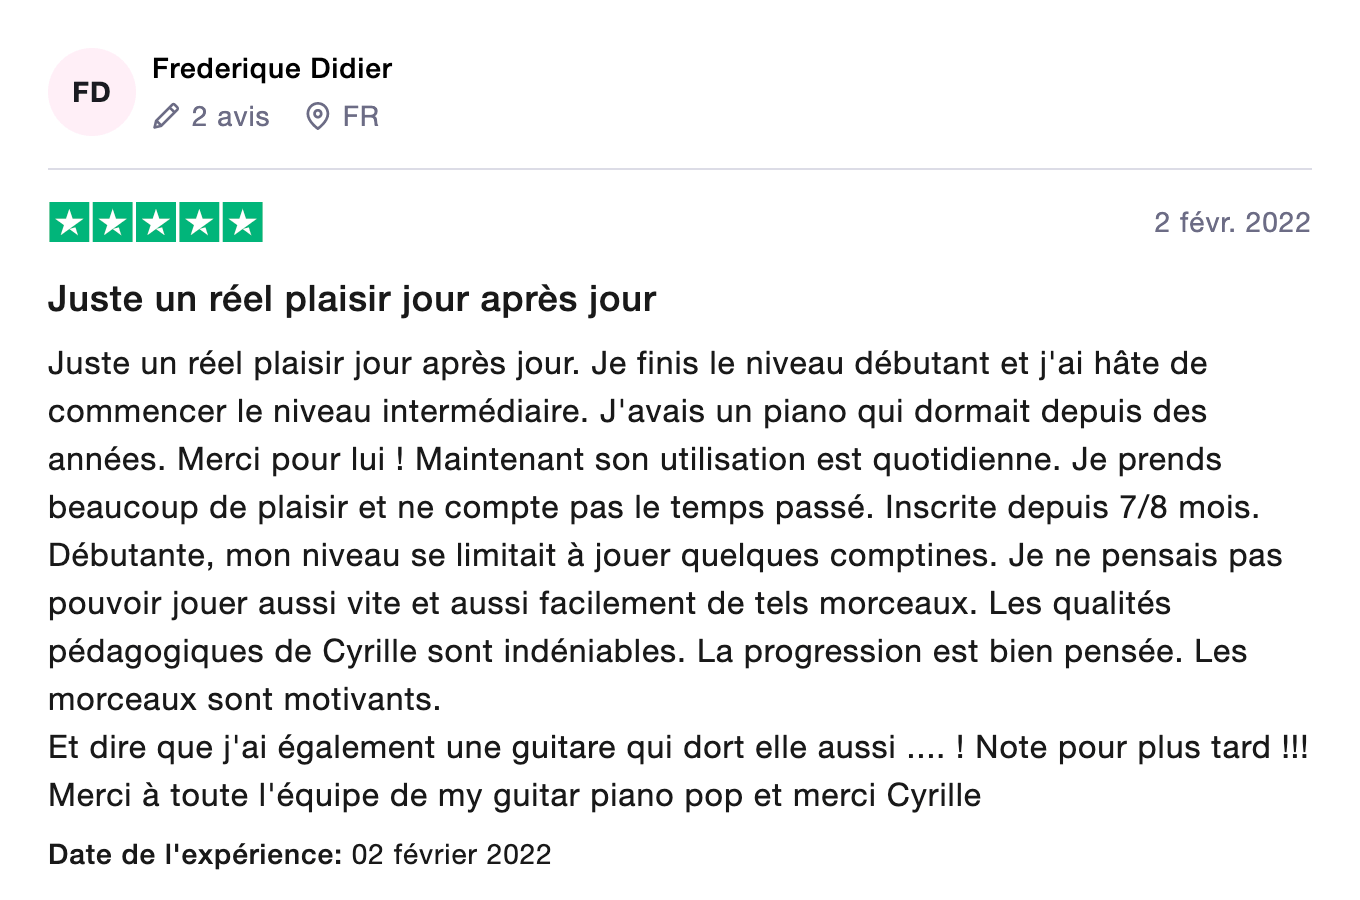Image resolution: width=1360 pixels, height=900 pixels.
Task: Click the fourth green star
Action: (x=199, y=222)
